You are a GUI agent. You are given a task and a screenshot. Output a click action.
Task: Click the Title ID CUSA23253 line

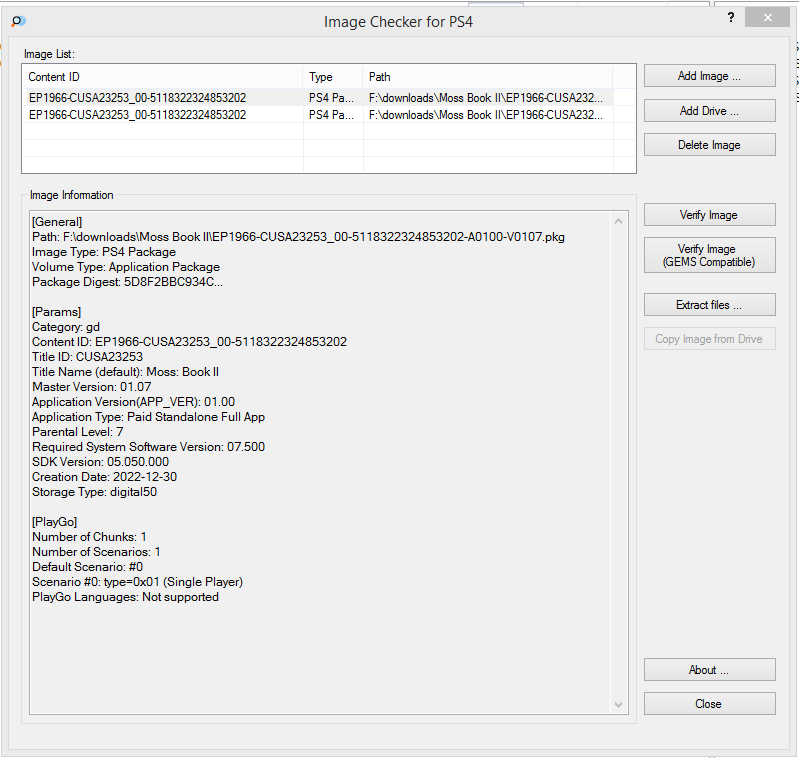(87, 357)
